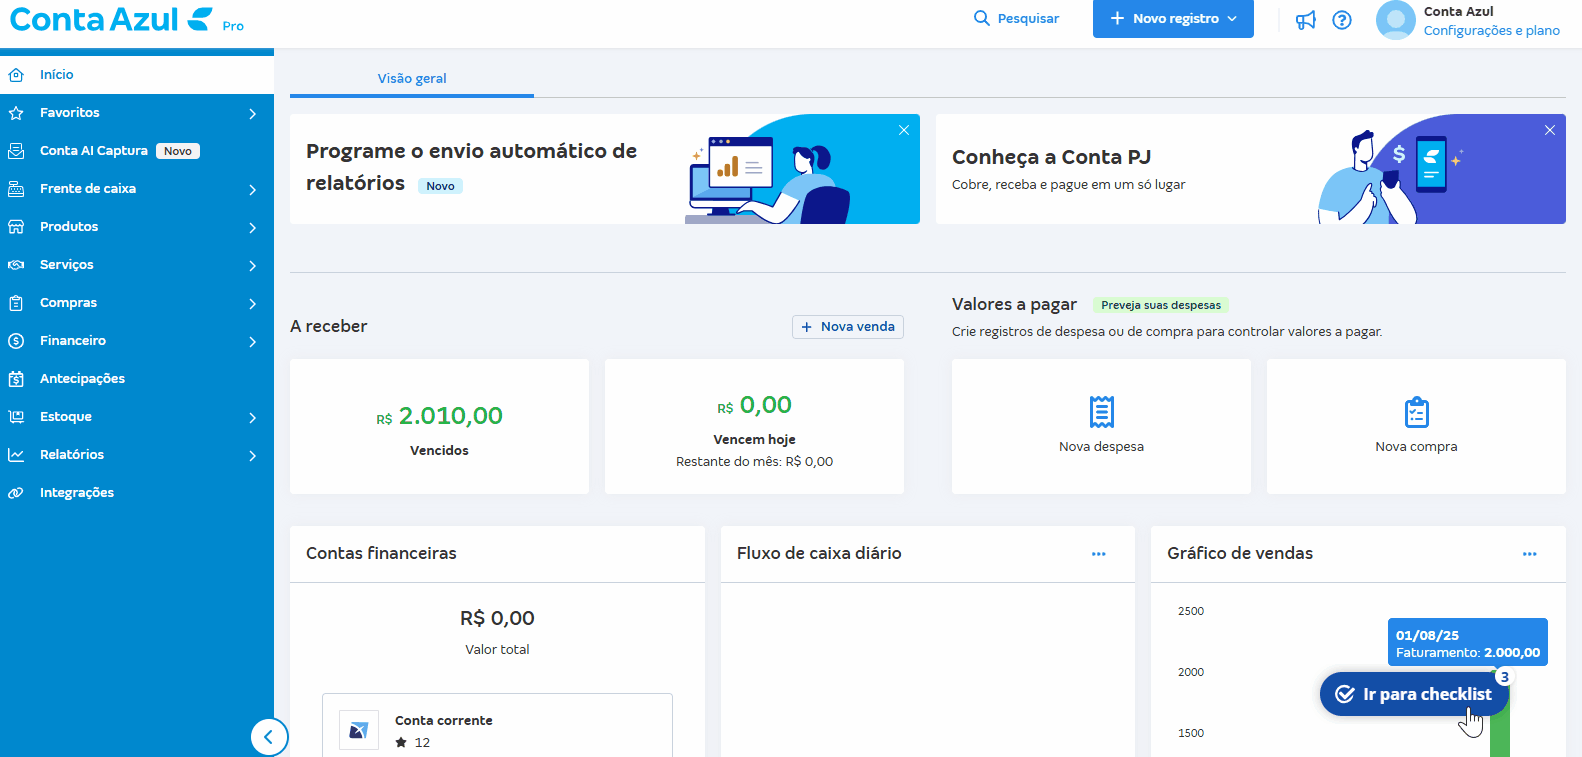The height and width of the screenshot is (757, 1582).
Task: Expand the Favoritos submenu chevron
Action: point(253,114)
